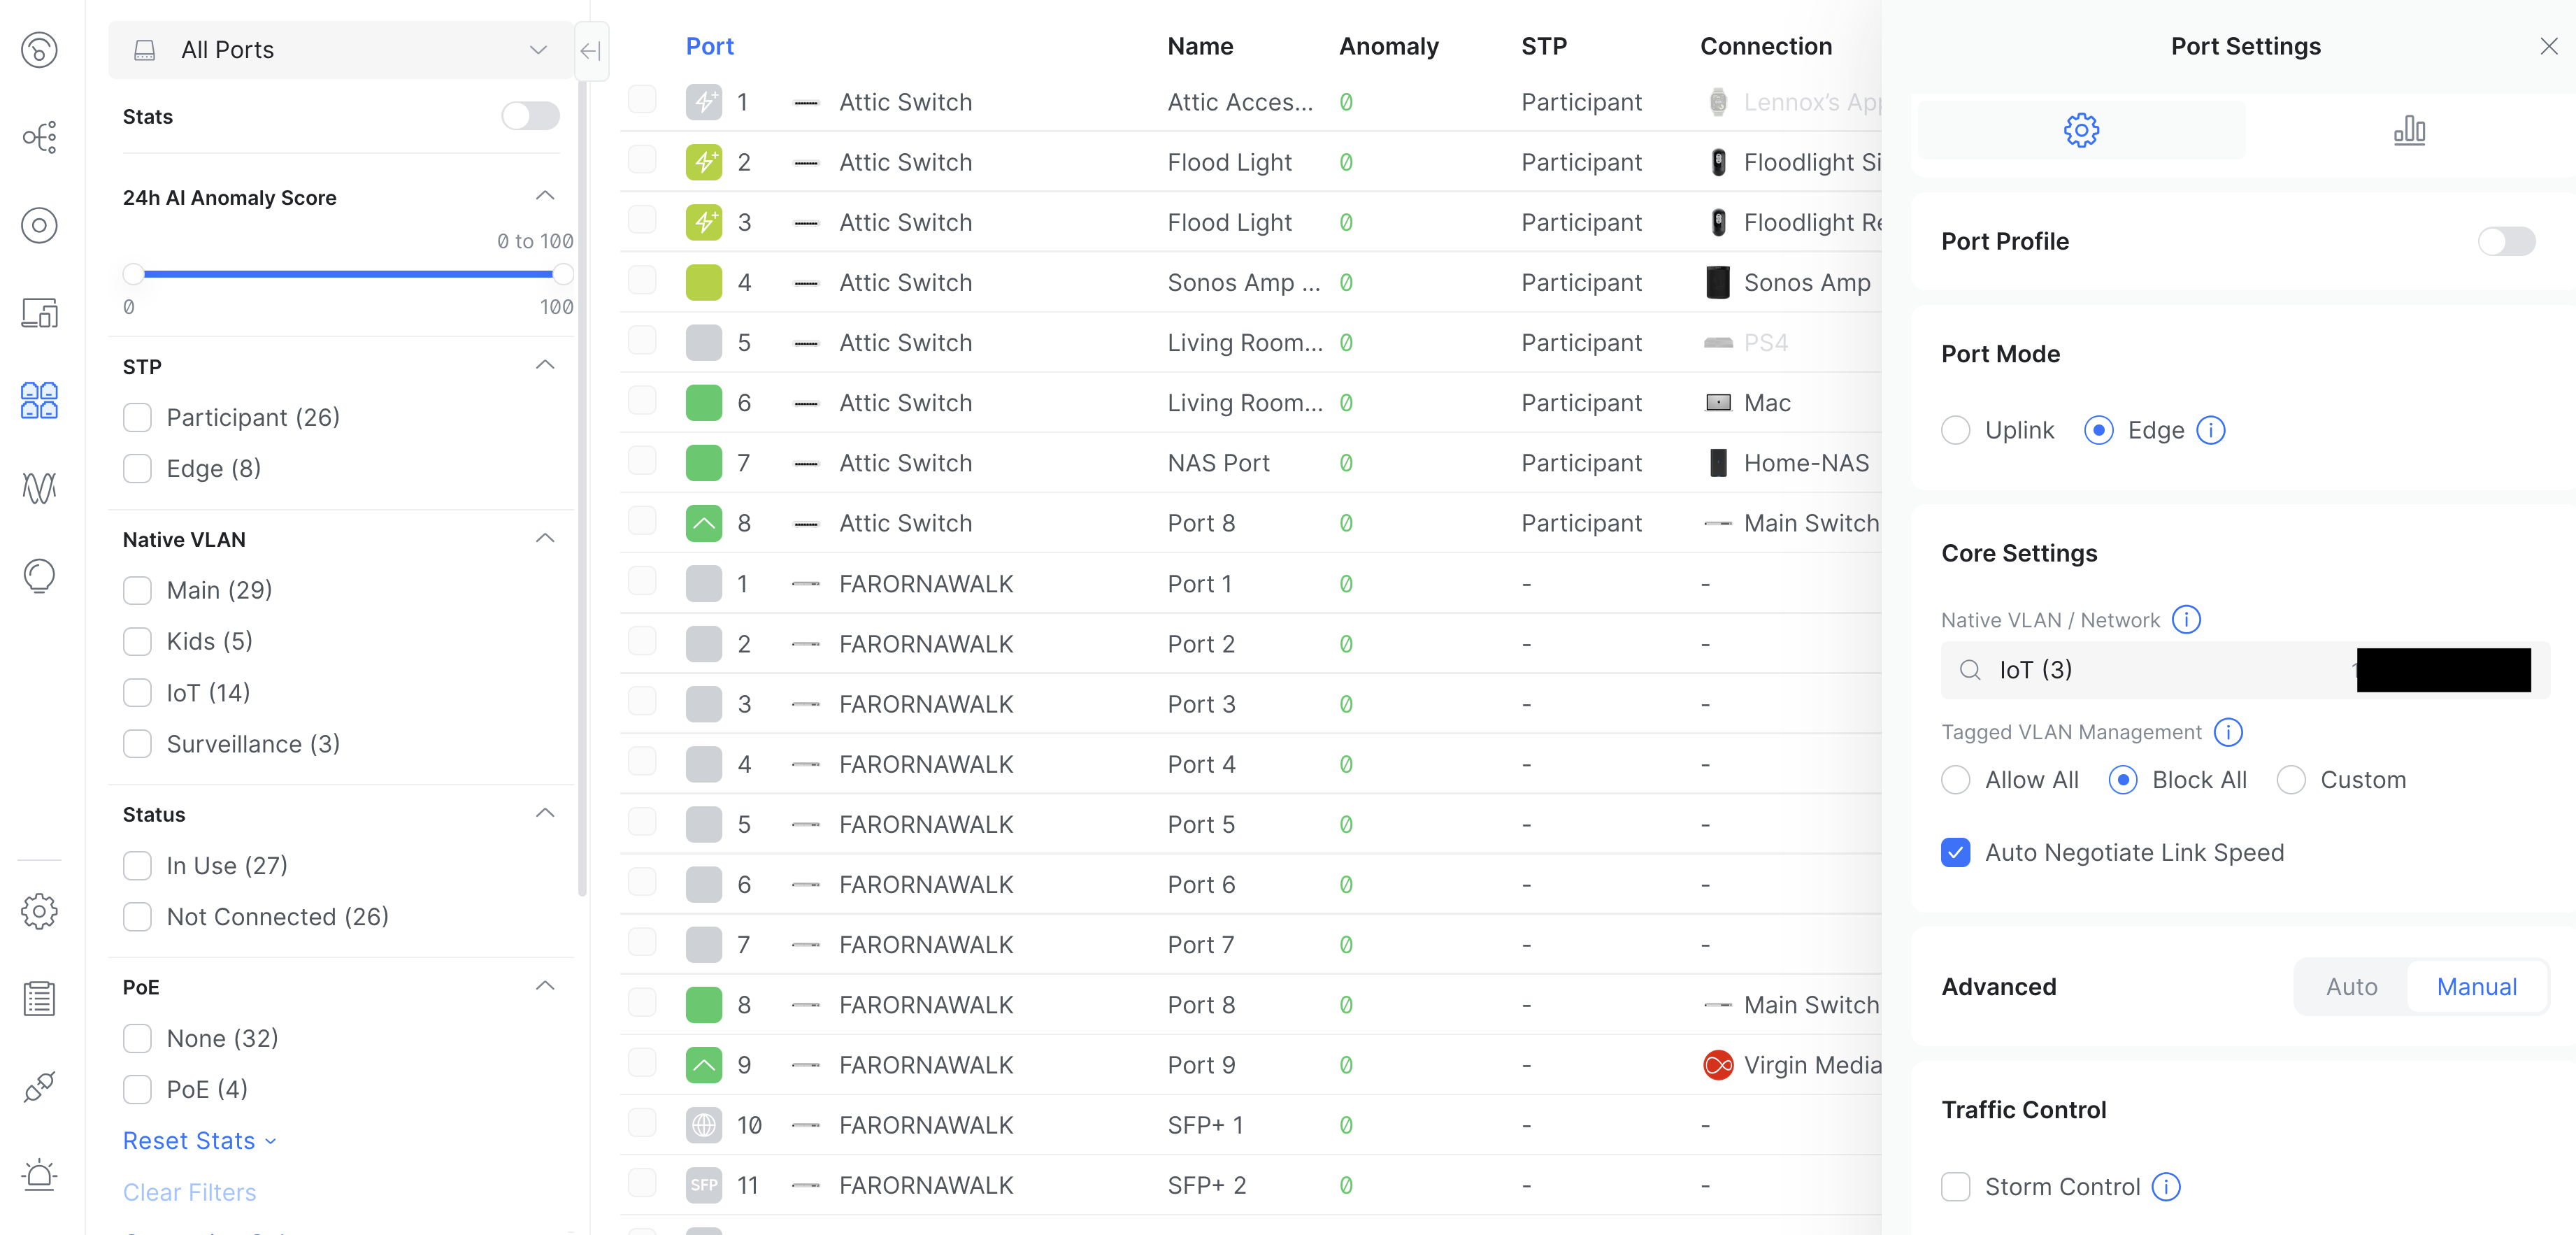Switch to port statistics bar-chart tab

[2409, 130]
